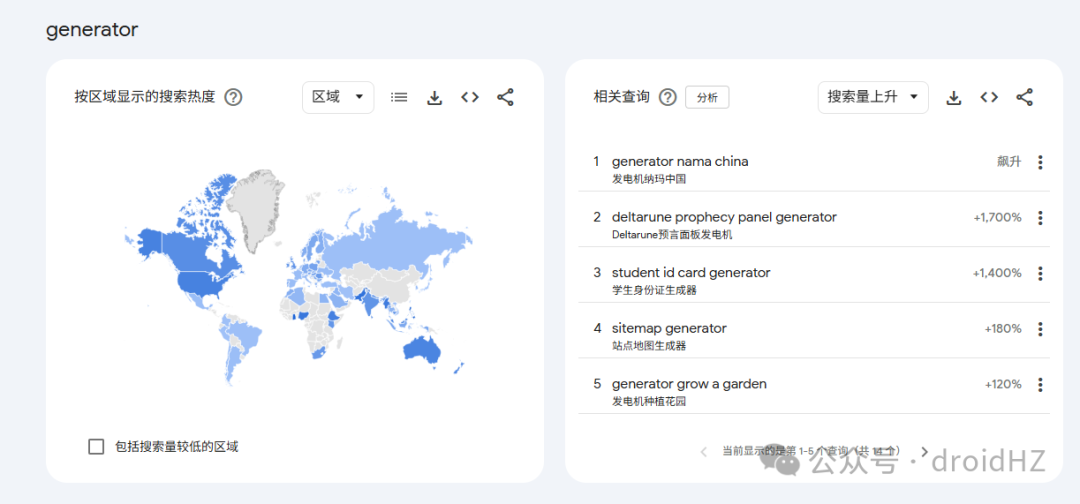Click translation text 站点地图生成器
Image resolution: width=1080 pixels, height=504 pixels.
click(649, 346)
